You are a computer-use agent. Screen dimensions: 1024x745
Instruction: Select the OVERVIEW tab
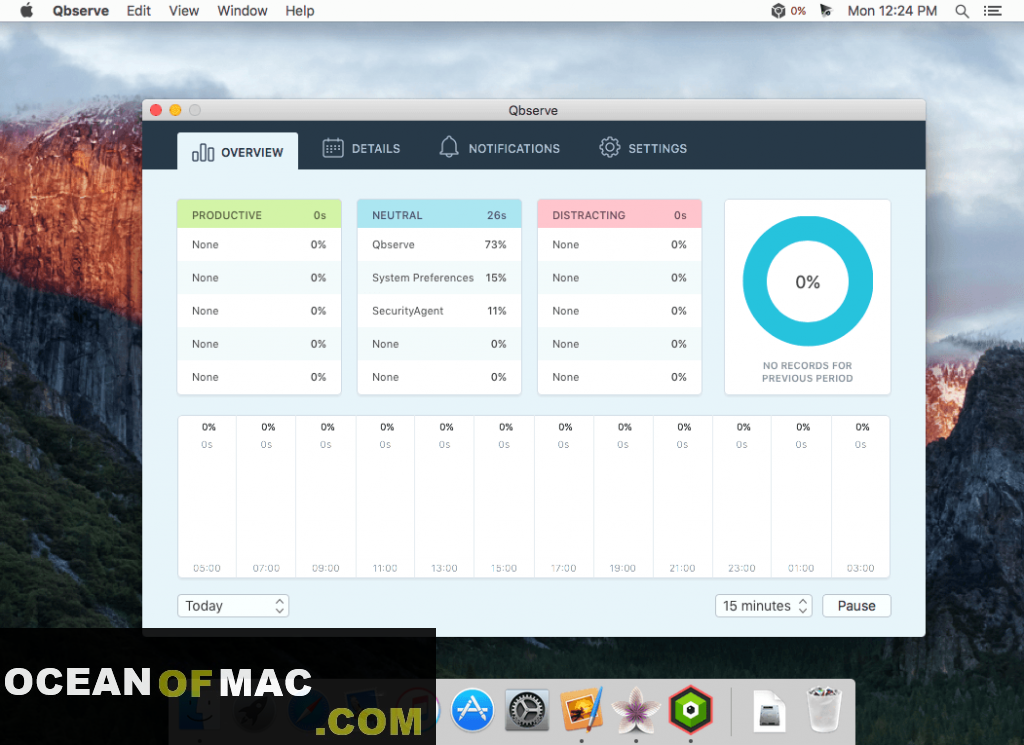238,151
